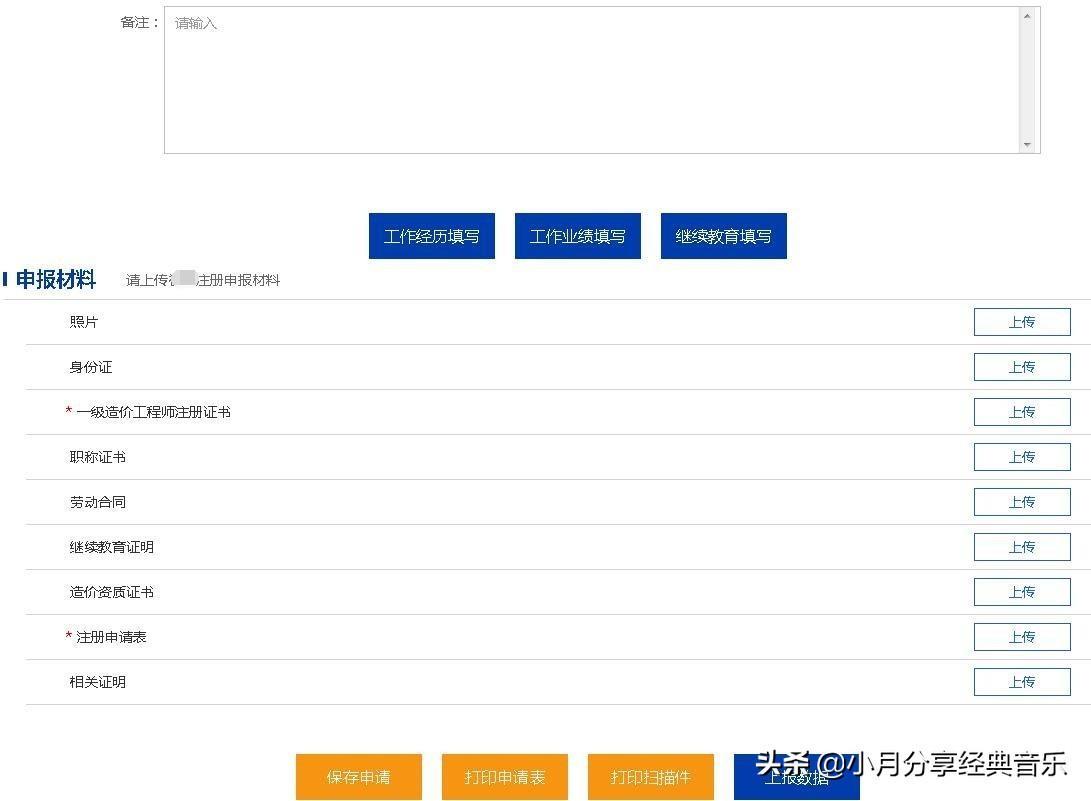Click the 申报材料 section heading
This screenshot has width=1091, height=801.
(x=56, y=280)
